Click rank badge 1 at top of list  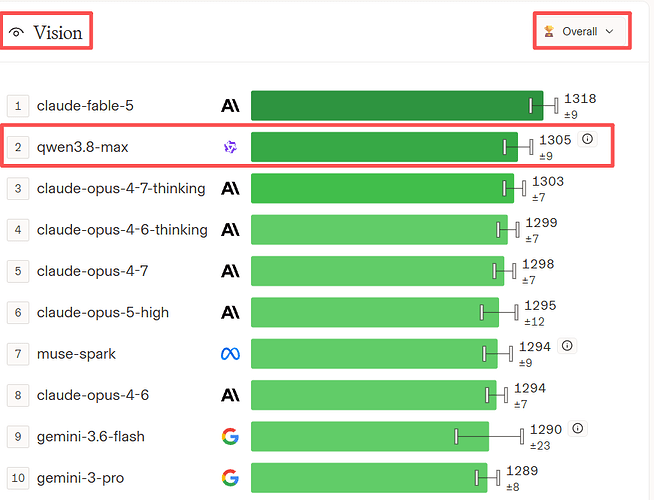tap(18, 106)
